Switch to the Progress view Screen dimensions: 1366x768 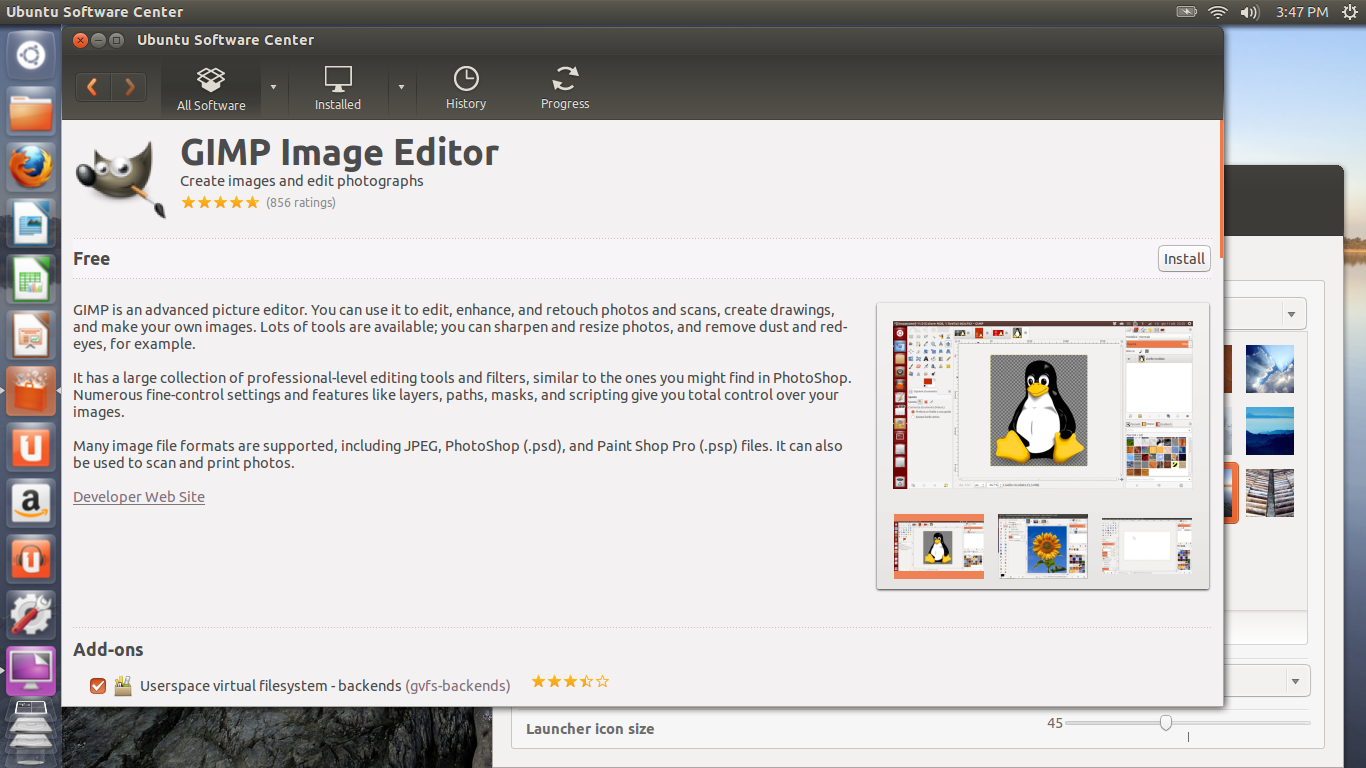pyautogui.click(x=565, y=89)
